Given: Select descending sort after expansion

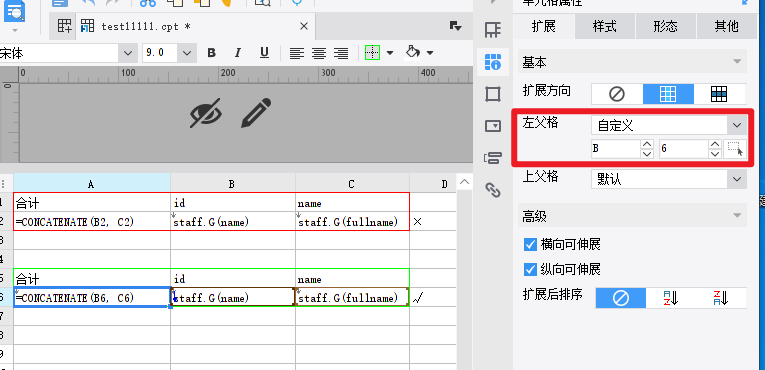Looking at the screenshot, I should (x=721, y=298).
